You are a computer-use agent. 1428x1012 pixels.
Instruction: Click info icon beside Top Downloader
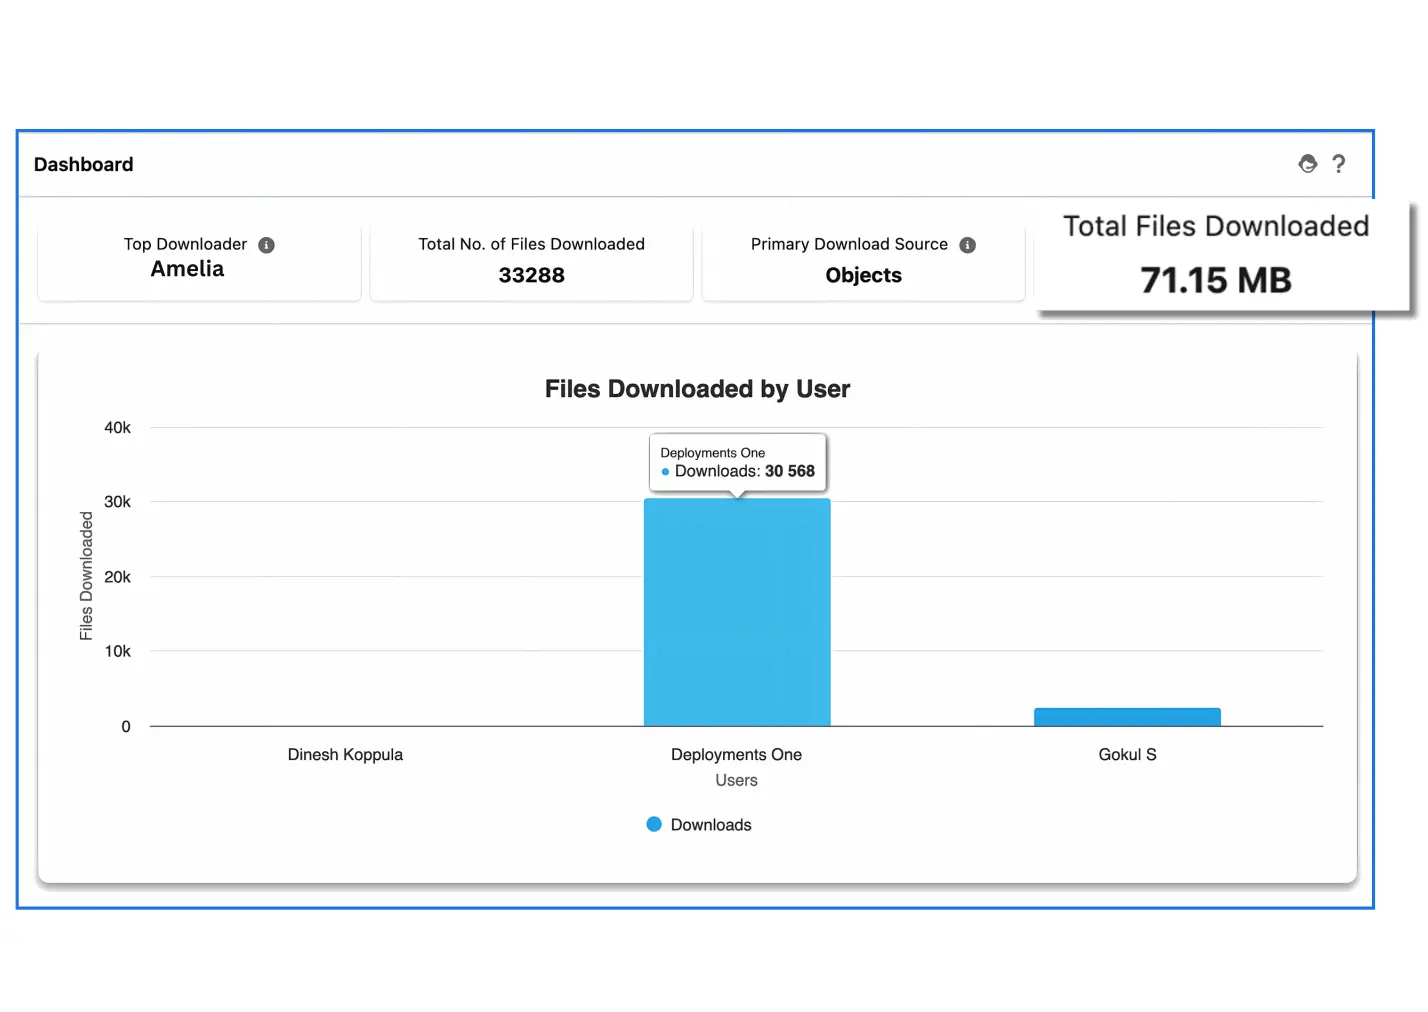[266, 245]
